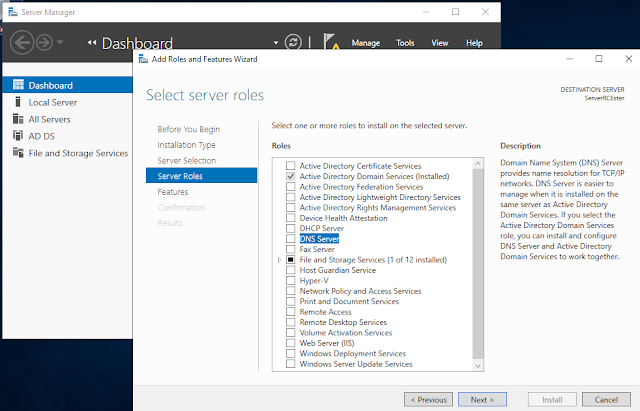The image size is (640, 411).
Task: Go to the Before You Begin step
Action: click(189, 129)
